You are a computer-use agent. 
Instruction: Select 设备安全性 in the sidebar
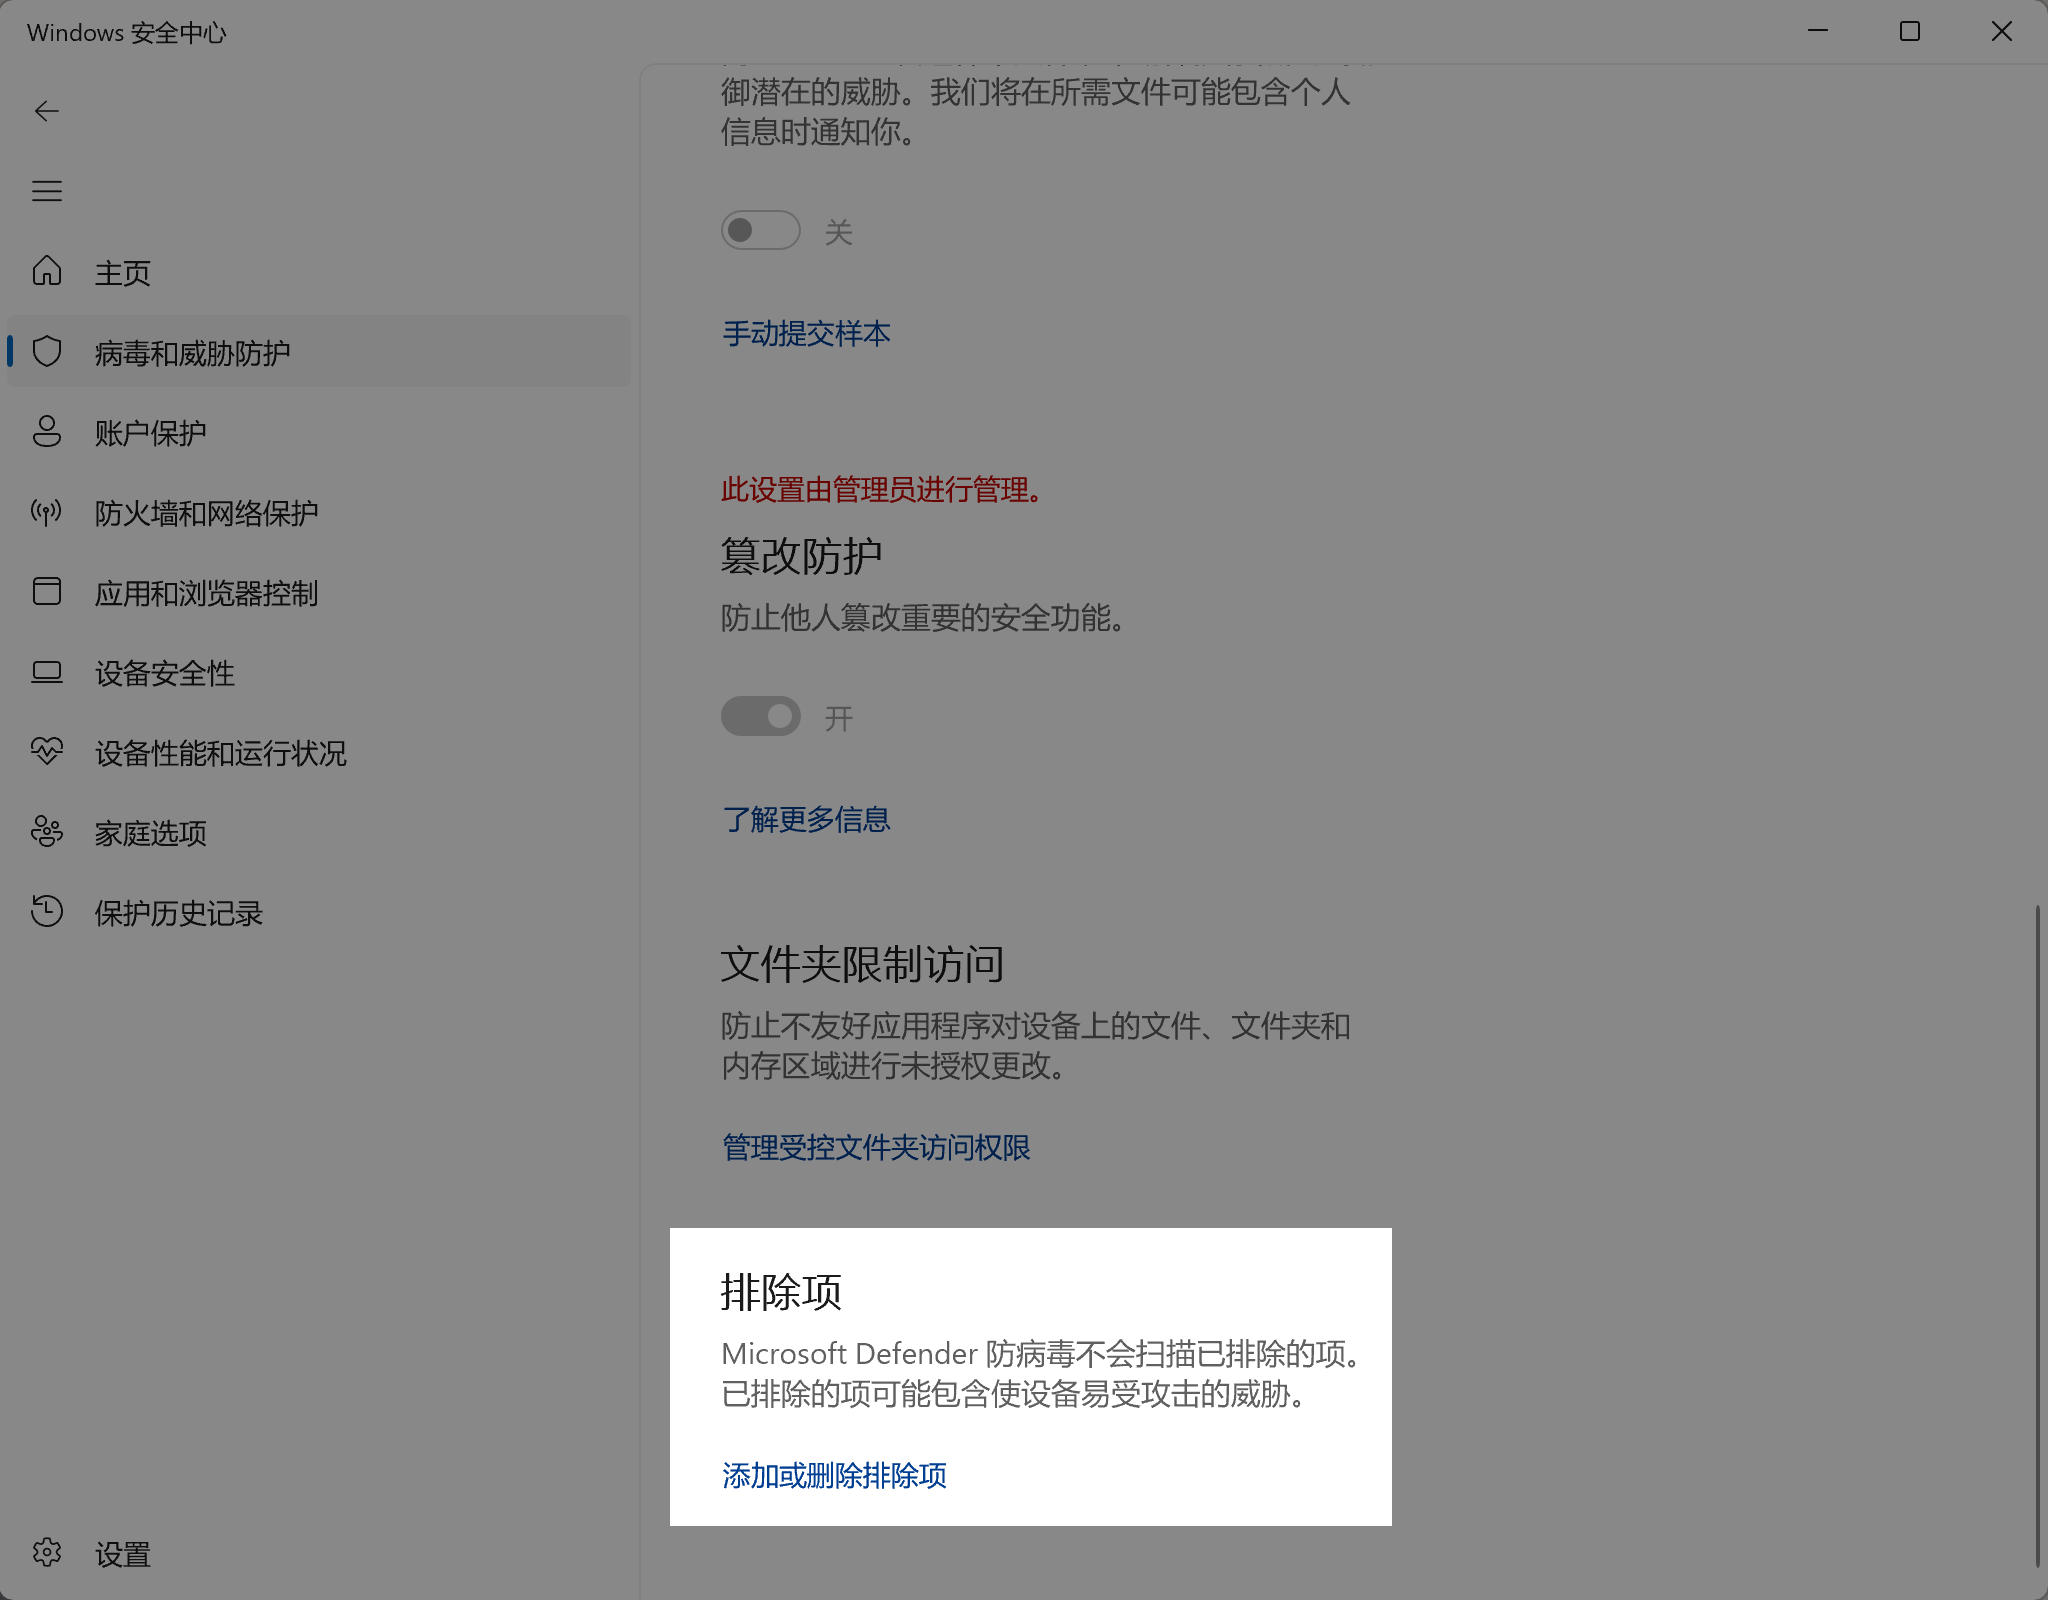coord(164,673)
